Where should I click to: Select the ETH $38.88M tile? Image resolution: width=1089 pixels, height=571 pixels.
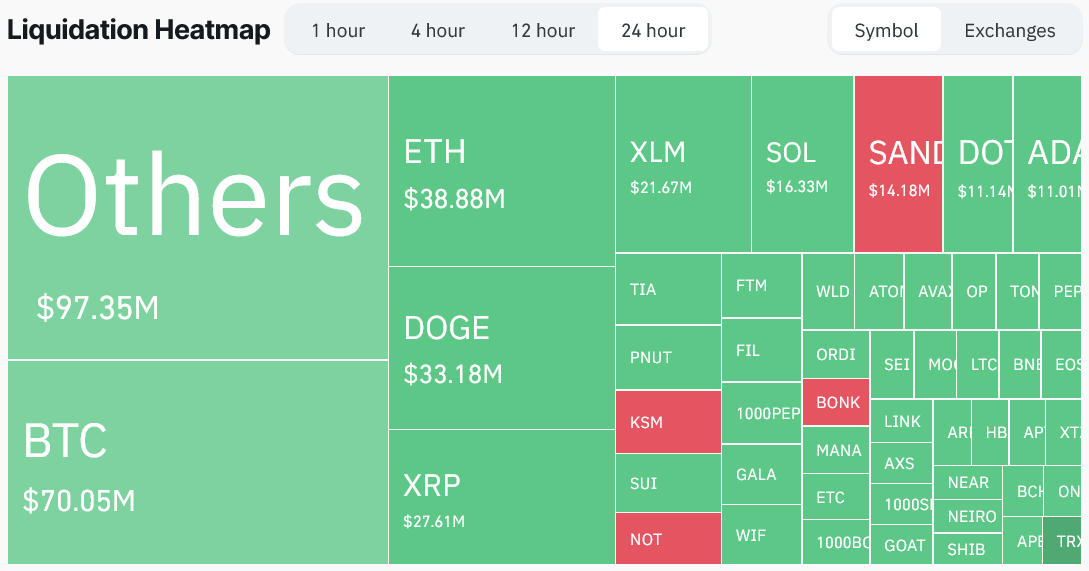pos(501,171)
